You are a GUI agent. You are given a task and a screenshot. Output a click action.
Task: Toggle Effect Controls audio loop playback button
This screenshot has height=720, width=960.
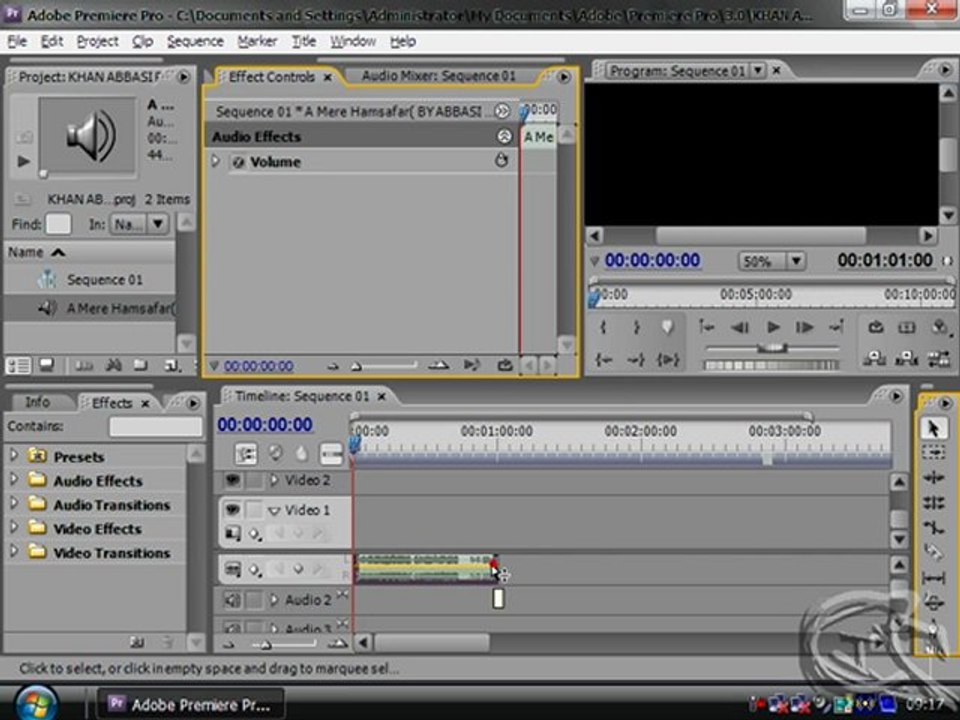click(504, 366)
